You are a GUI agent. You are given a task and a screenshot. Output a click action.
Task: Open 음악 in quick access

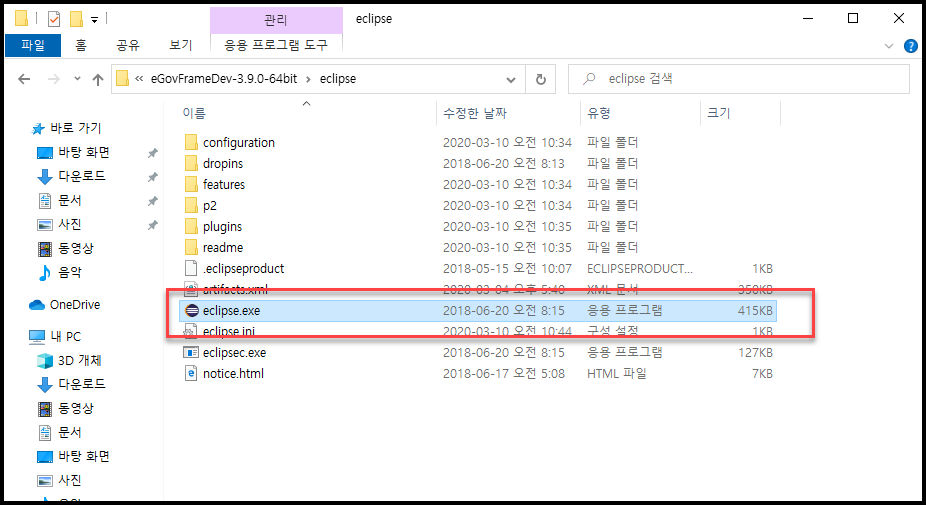tap(60, 272)
